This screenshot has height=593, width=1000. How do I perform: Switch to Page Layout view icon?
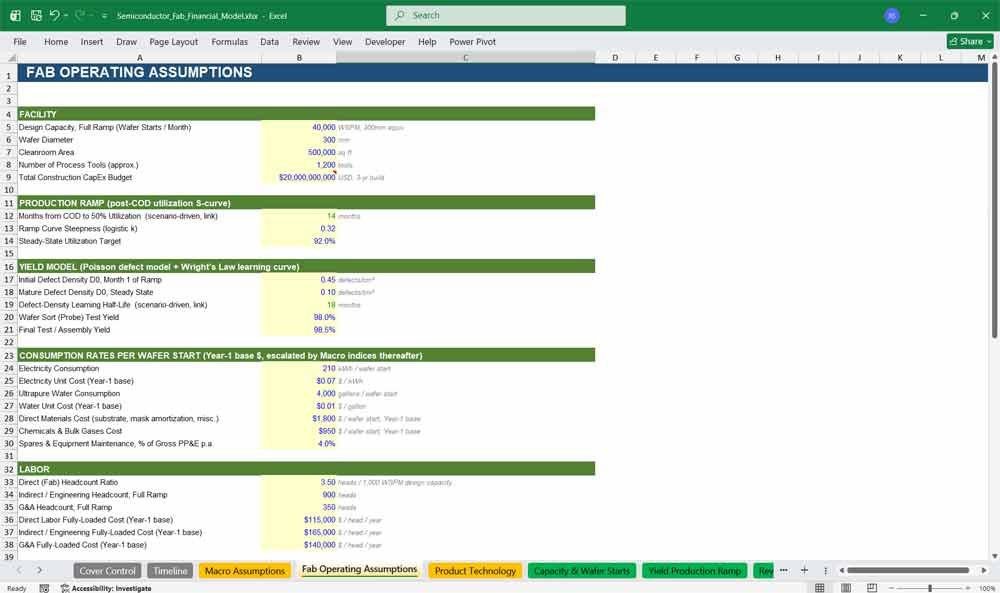click(846, 588)
